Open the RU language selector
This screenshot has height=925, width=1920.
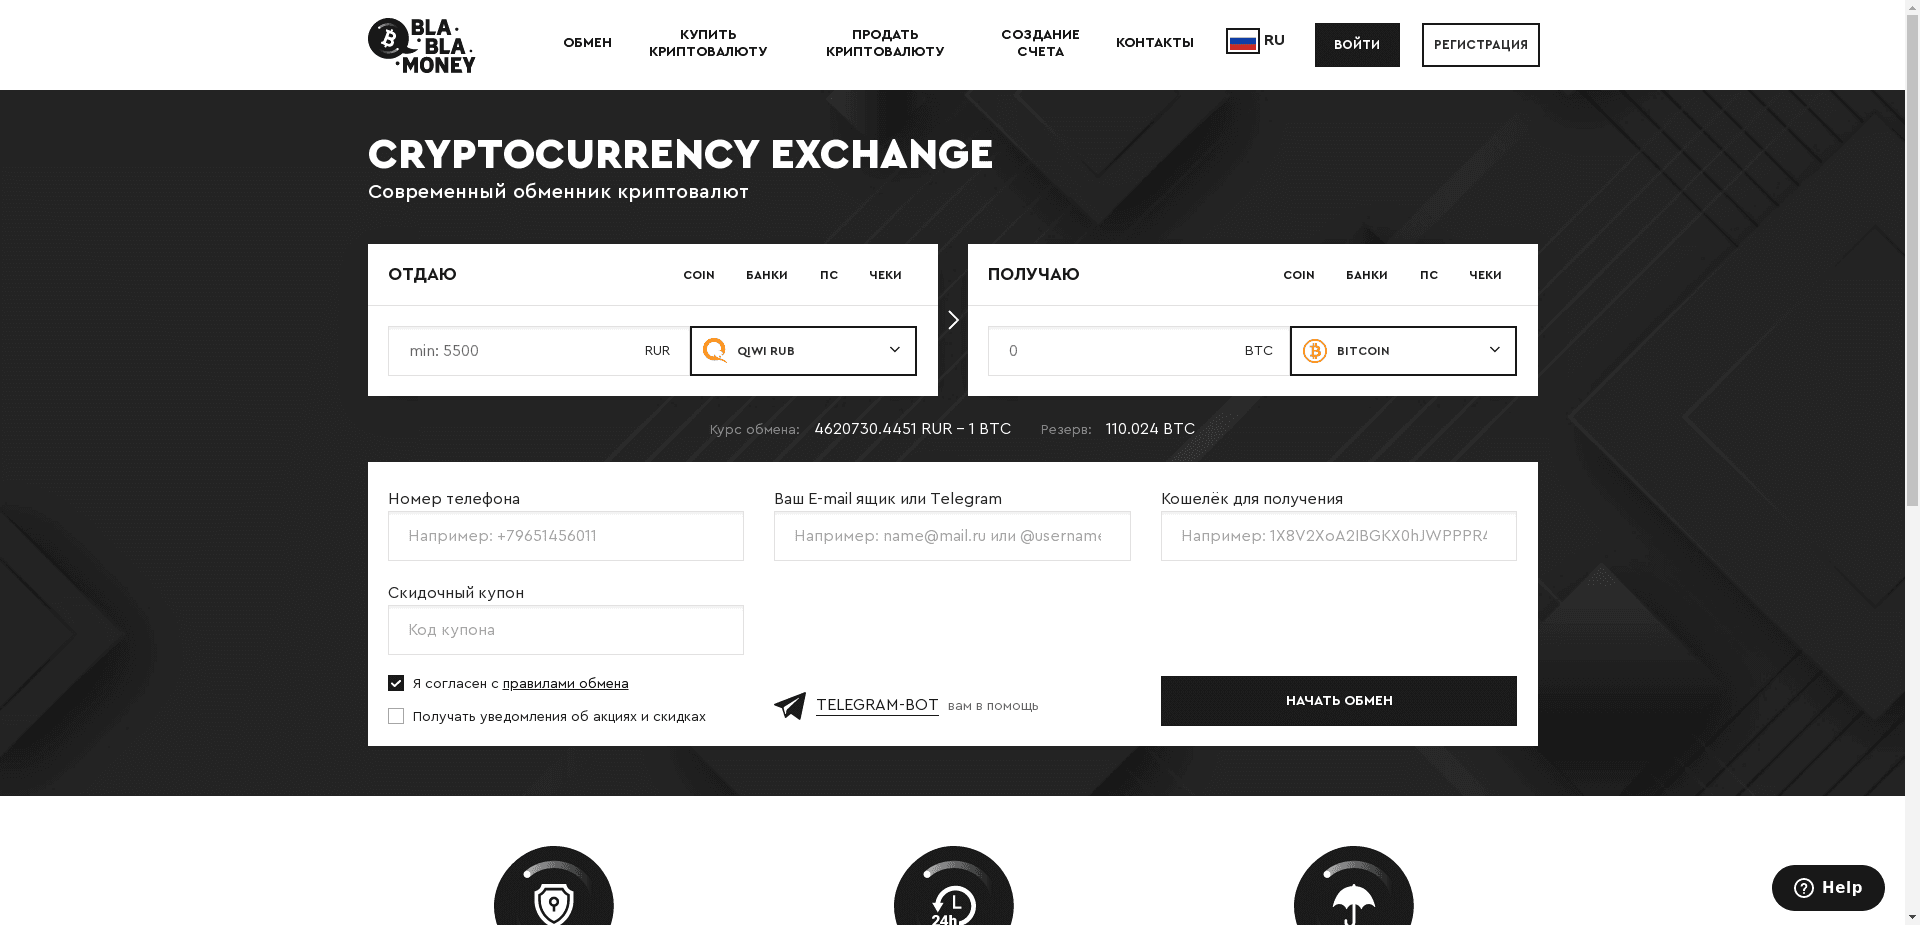click(1256, 40)
